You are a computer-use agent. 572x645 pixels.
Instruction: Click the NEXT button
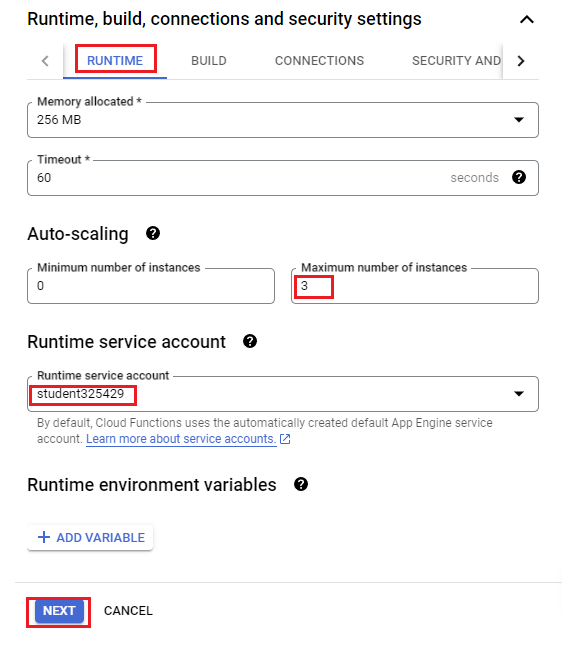pyautogui.click(x=59, y=611)
